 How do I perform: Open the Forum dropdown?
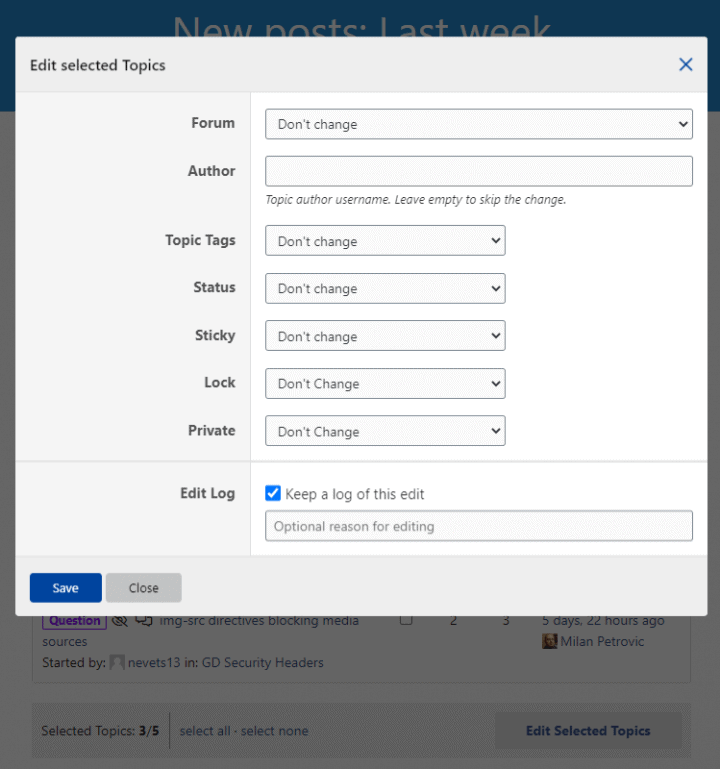479,124
